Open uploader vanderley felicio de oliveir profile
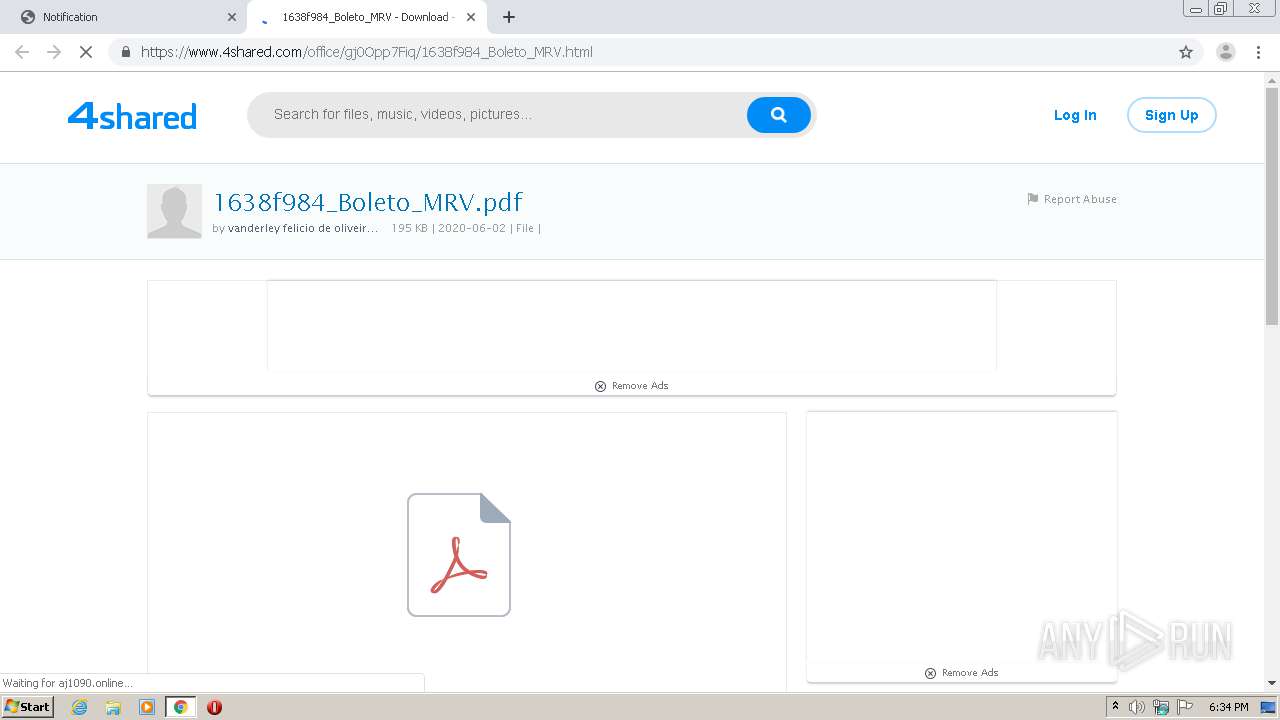 click(302, 228)
